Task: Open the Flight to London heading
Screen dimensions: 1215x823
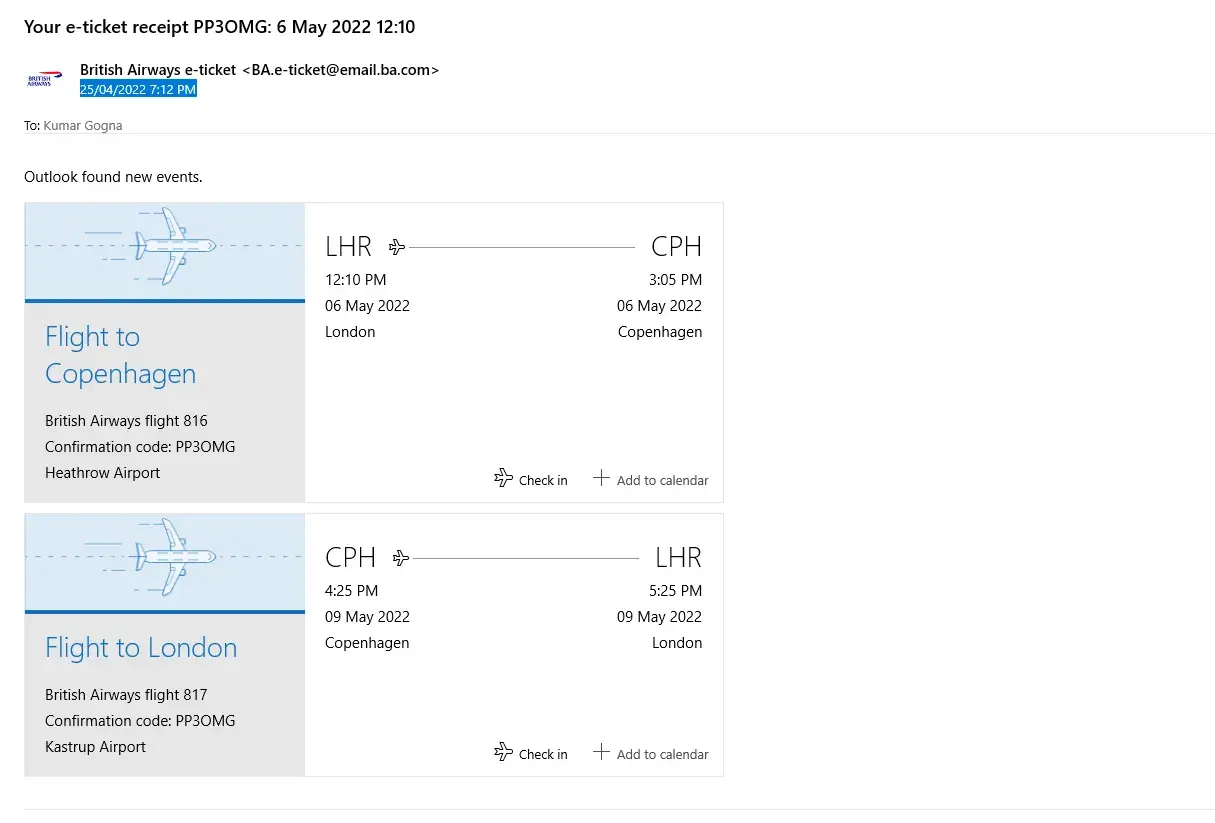Action: pos(141,648)
